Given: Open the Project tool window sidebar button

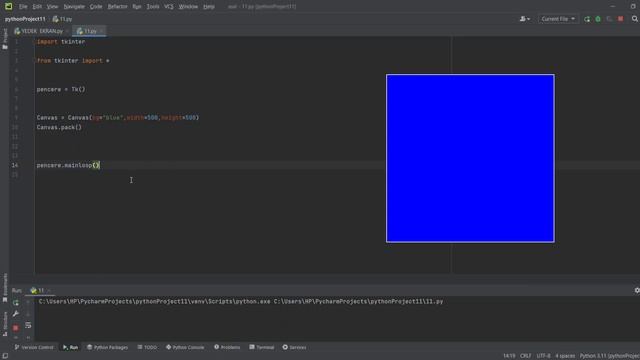Looking at the screenshot, I should click(5, 39).
